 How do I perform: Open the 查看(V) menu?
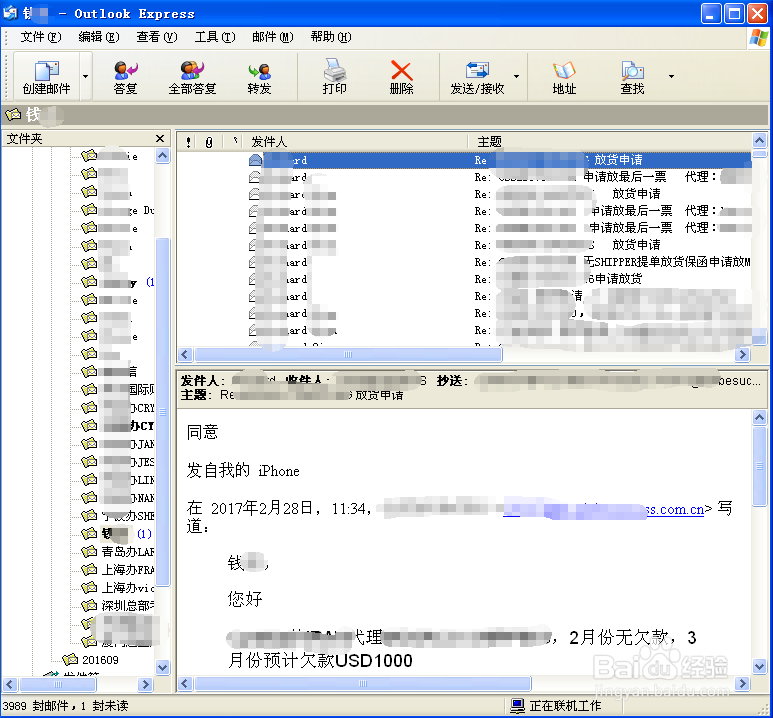[x=157, y=37]
